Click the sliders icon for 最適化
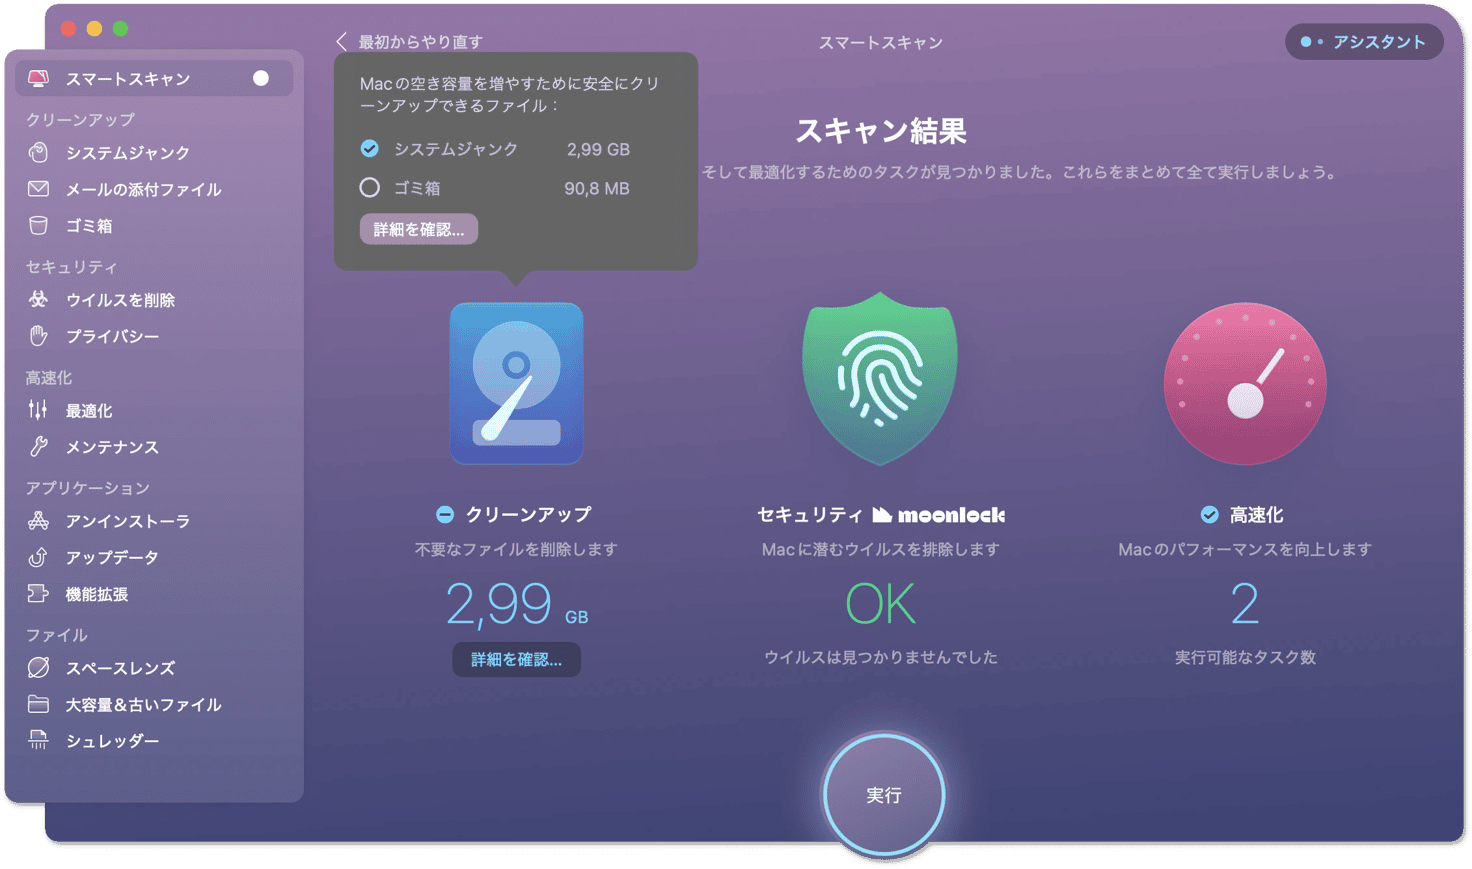The height and width of the screenshot is (869, 1472). [38, 410]
